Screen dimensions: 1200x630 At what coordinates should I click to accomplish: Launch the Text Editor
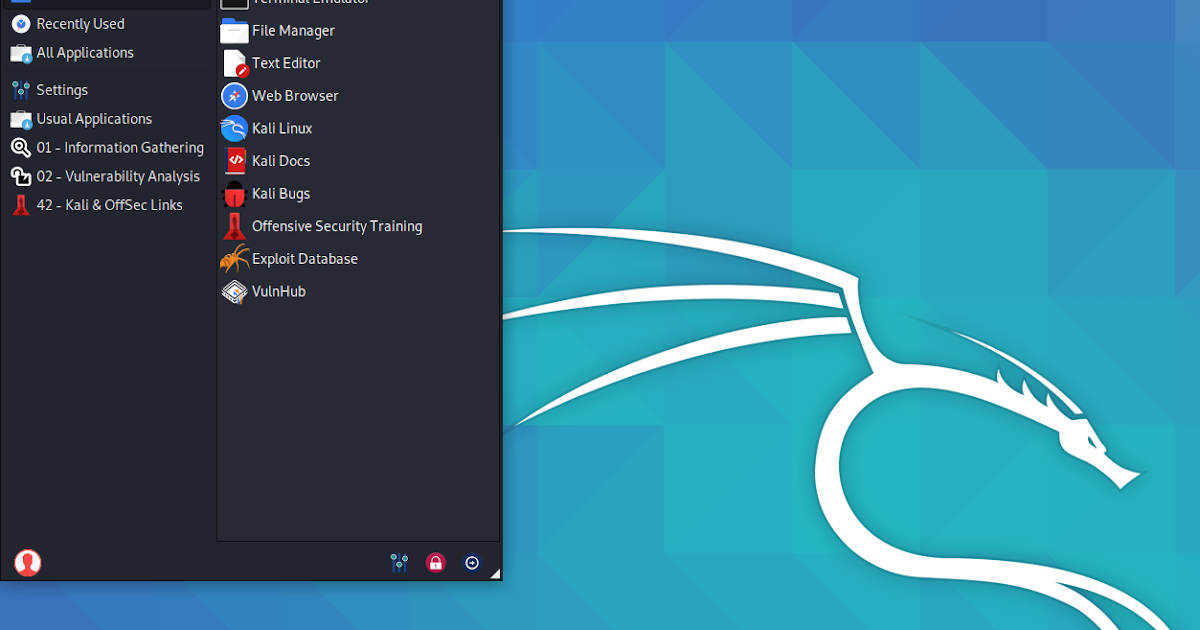pyautogui.click(x=358, y=63)
